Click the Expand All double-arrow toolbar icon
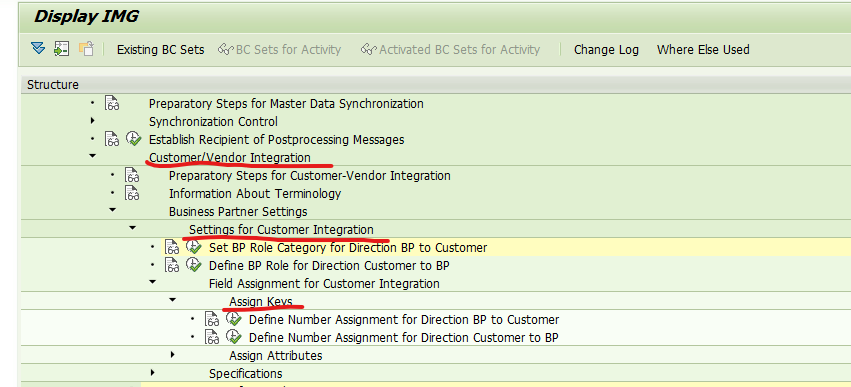The height and width of the screenshot is (387, 851). click(37, 49)
